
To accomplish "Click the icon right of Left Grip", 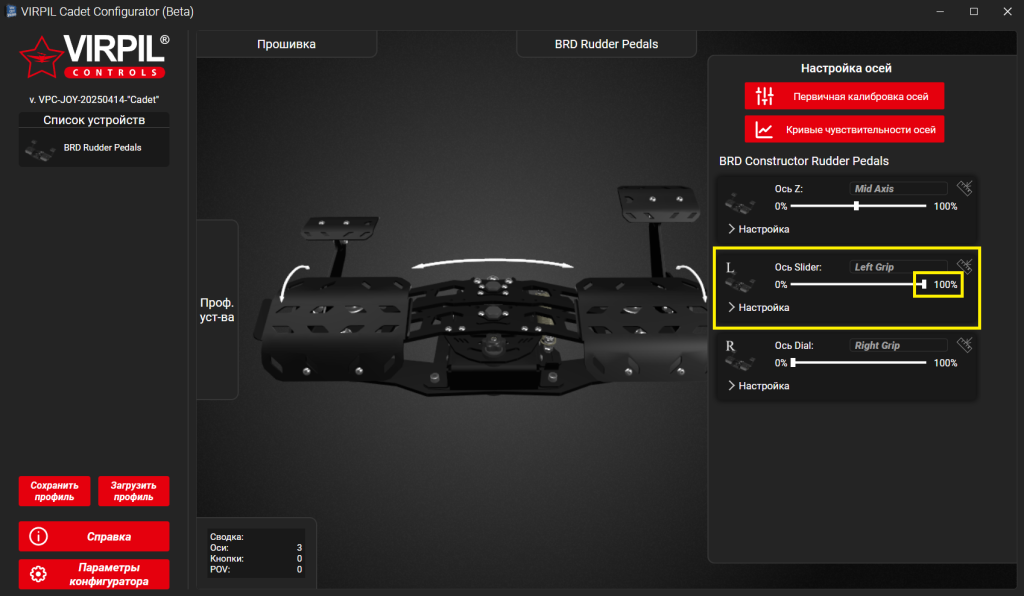I will click(x=965, y=266).
